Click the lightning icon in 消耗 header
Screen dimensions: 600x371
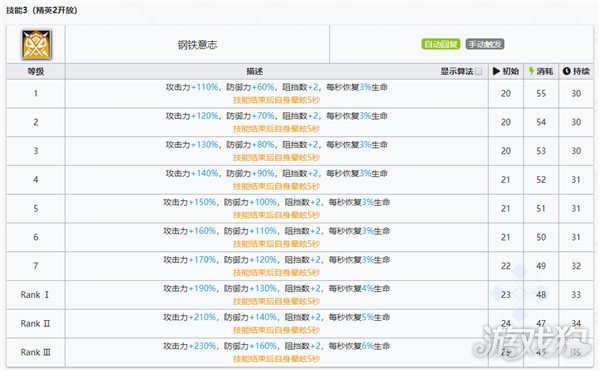(x=531, y=71)
